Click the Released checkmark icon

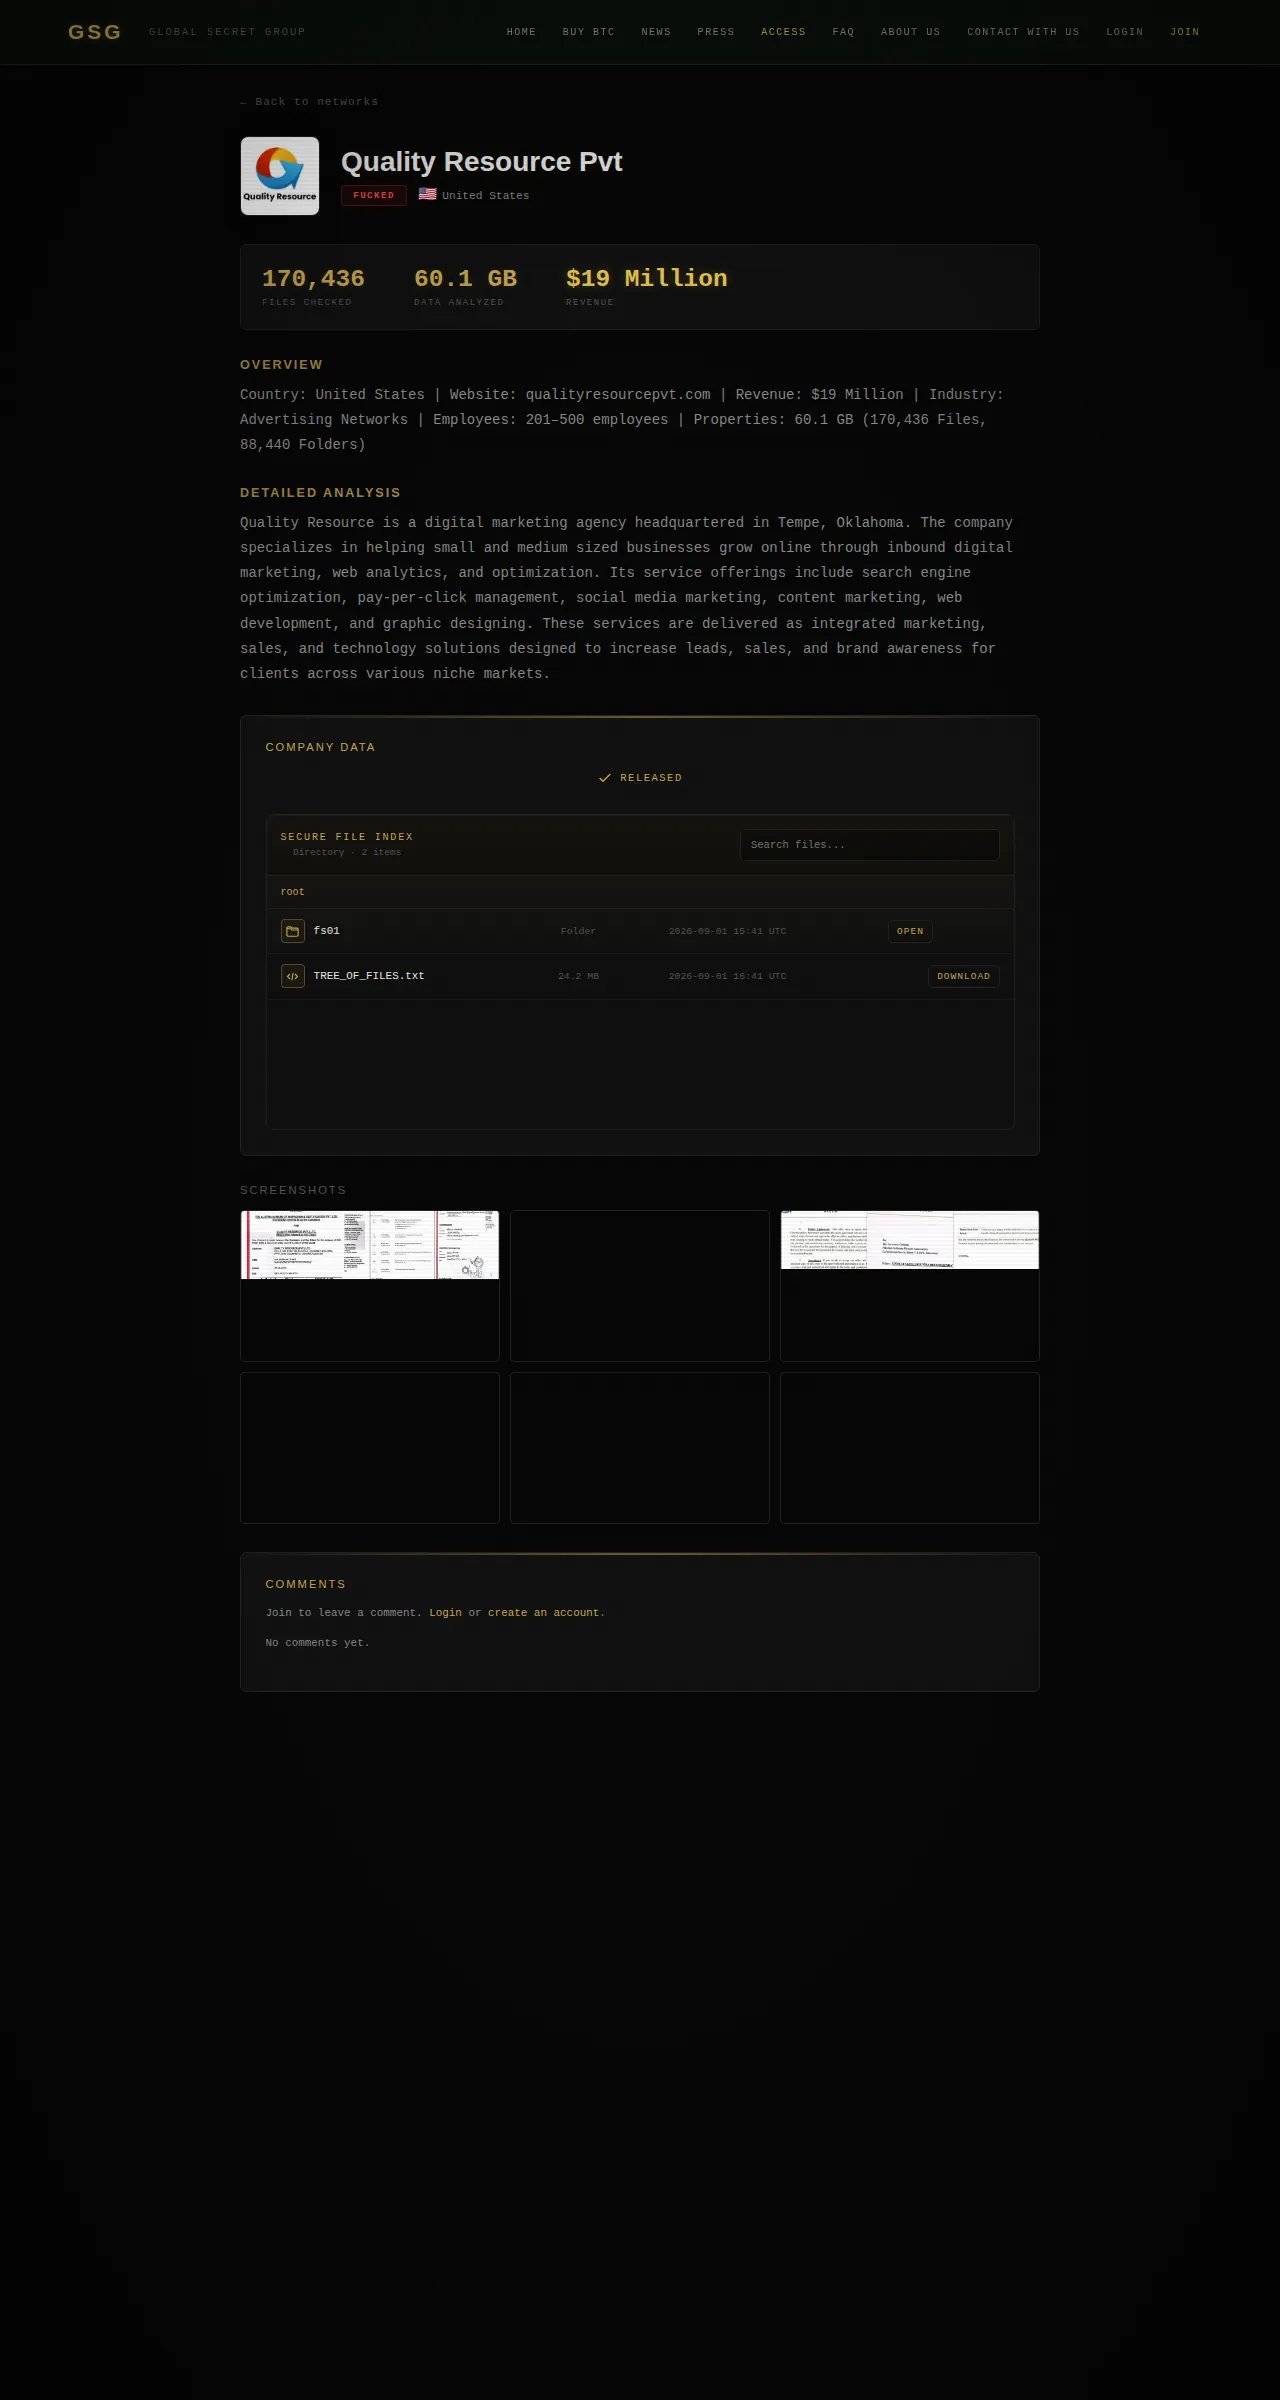604,778
